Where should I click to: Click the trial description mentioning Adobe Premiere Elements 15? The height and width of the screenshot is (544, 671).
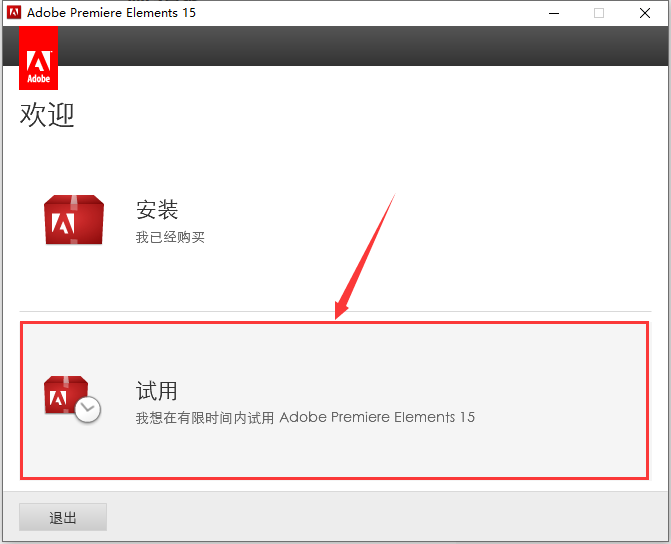tap(305, 417)
